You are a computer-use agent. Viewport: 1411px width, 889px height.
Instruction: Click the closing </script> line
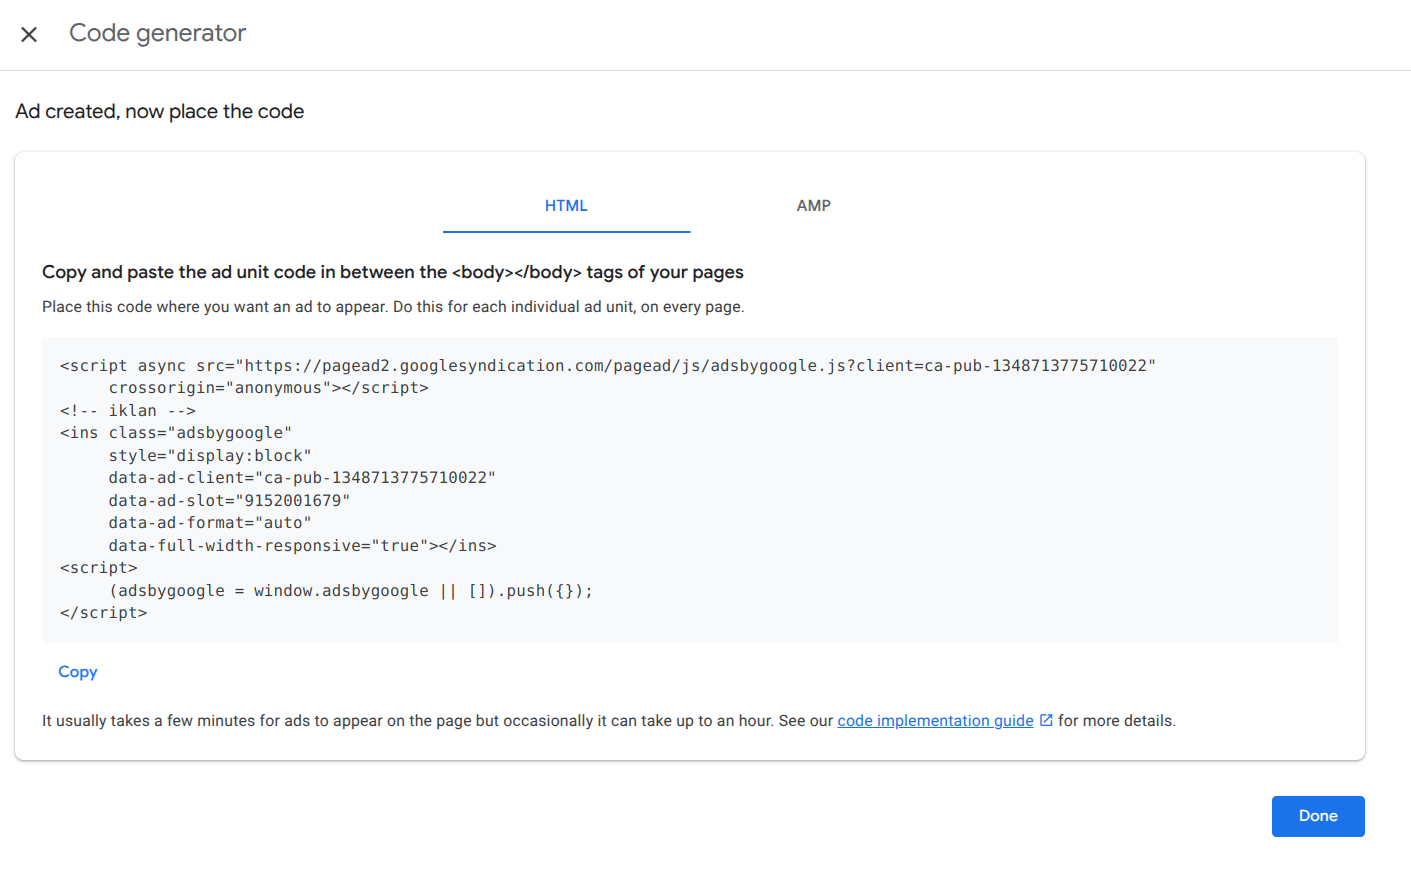coord(103,613)
